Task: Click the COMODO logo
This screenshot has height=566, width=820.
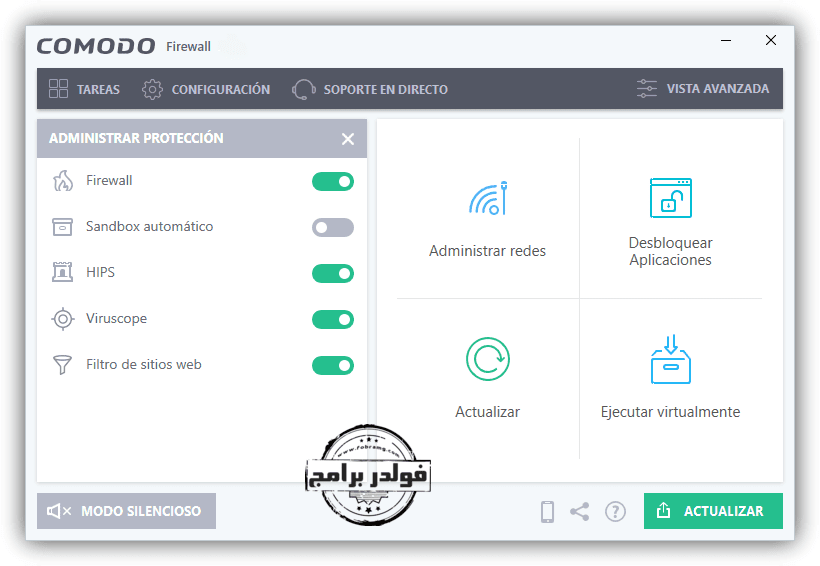Action: point(96,46)
